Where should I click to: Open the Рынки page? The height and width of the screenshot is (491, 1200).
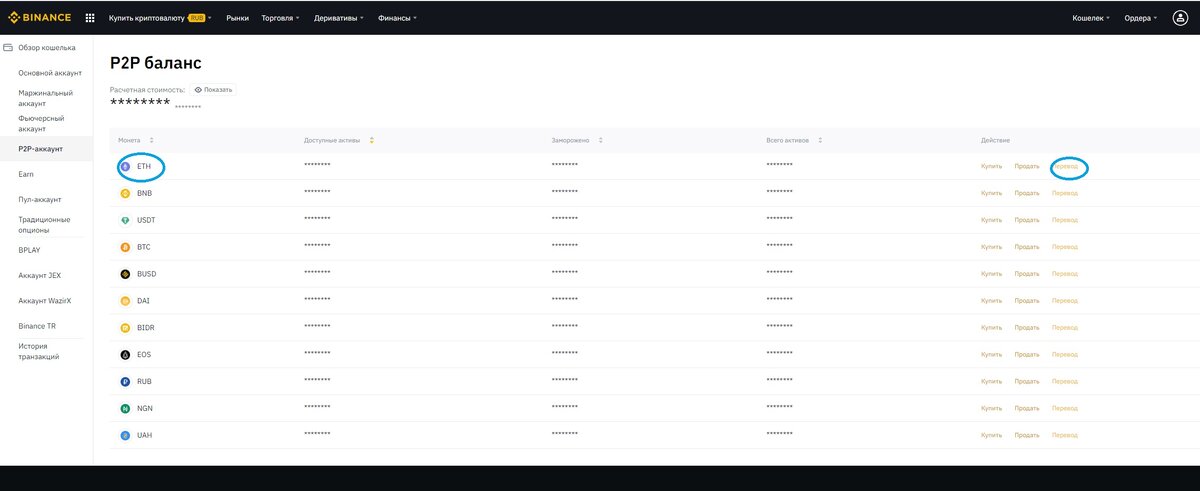click(x=237, y=18)
